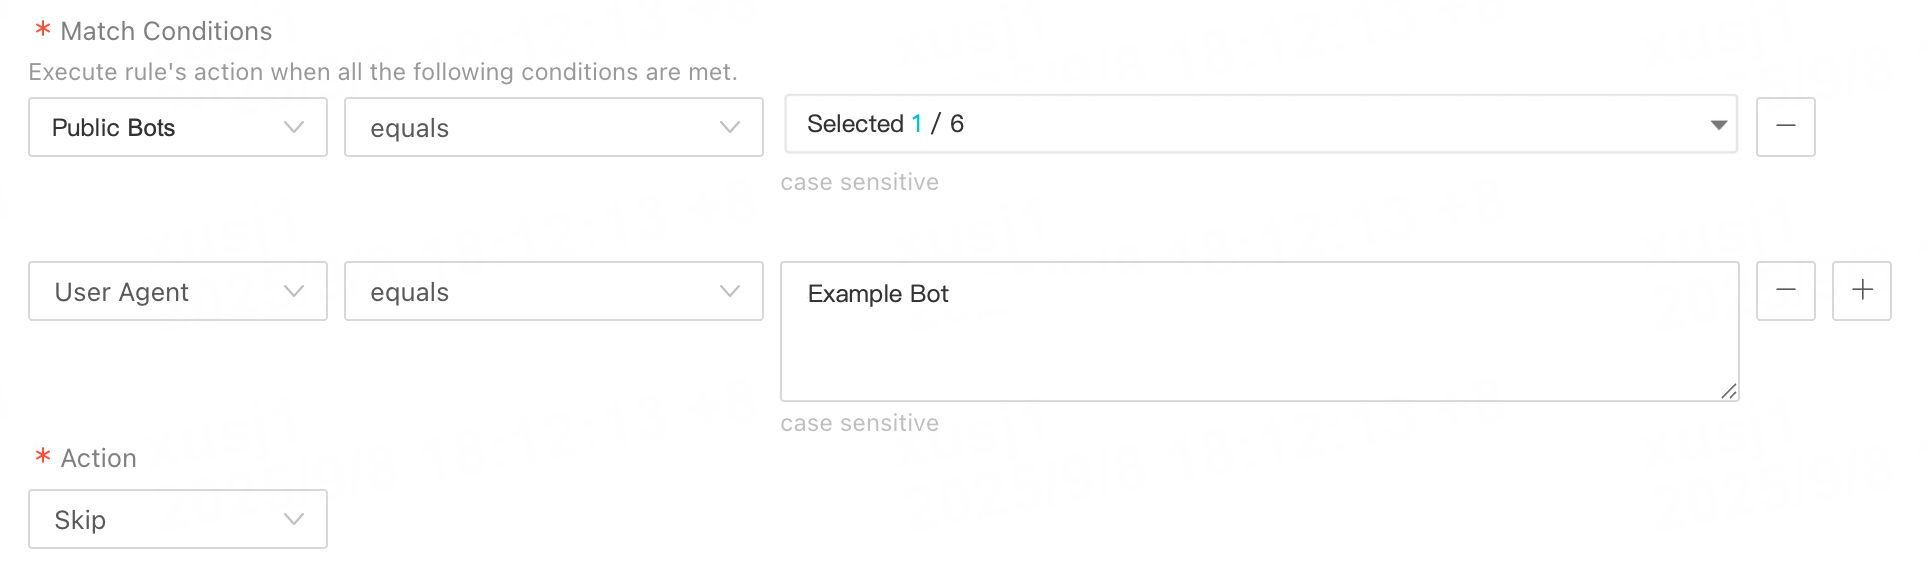1928x566 pixels.
Task: Remove the Public Bots condition row
Action: tap(1785, 126)
